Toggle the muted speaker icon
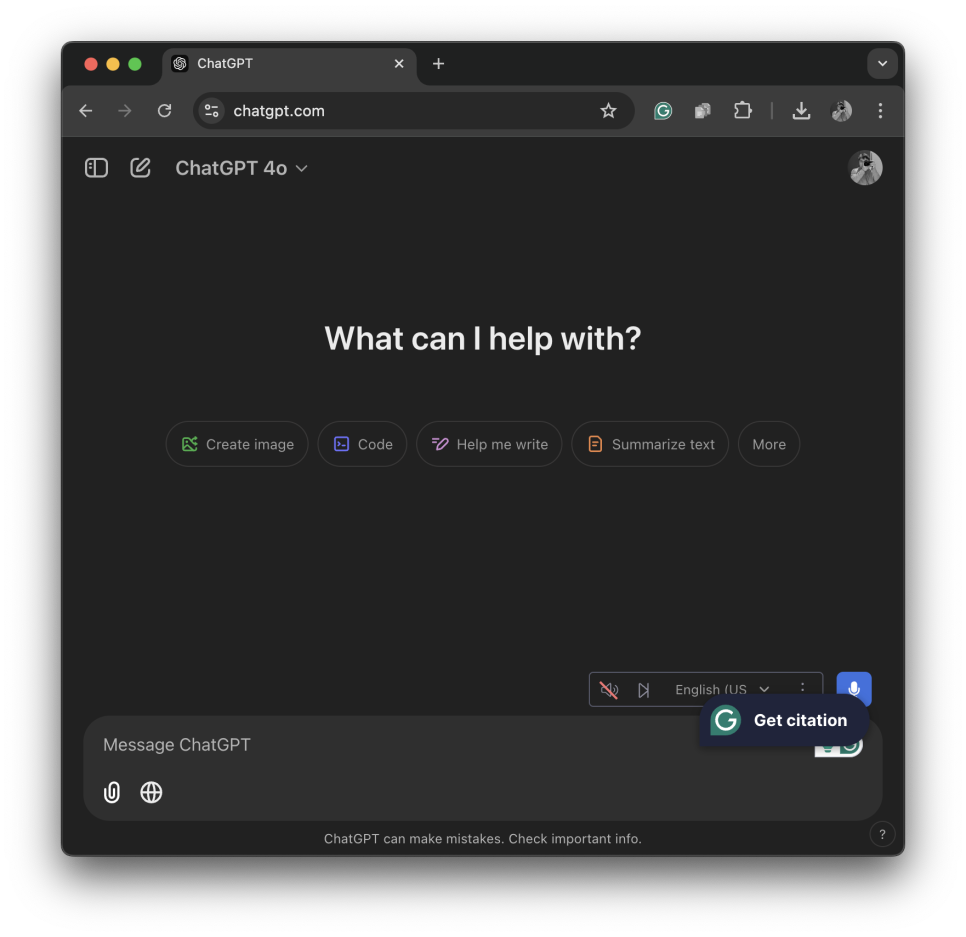The height and width of the screenshot is (937, 966). (x=609, y=690)
